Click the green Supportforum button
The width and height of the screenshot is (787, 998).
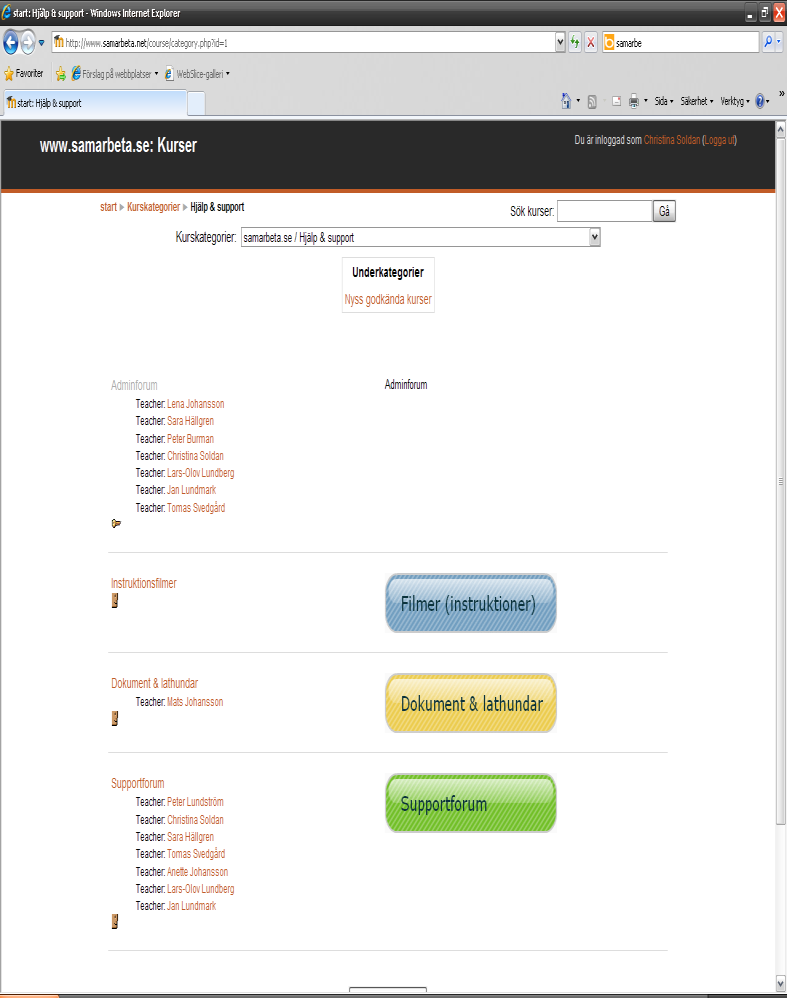point(471,803)
